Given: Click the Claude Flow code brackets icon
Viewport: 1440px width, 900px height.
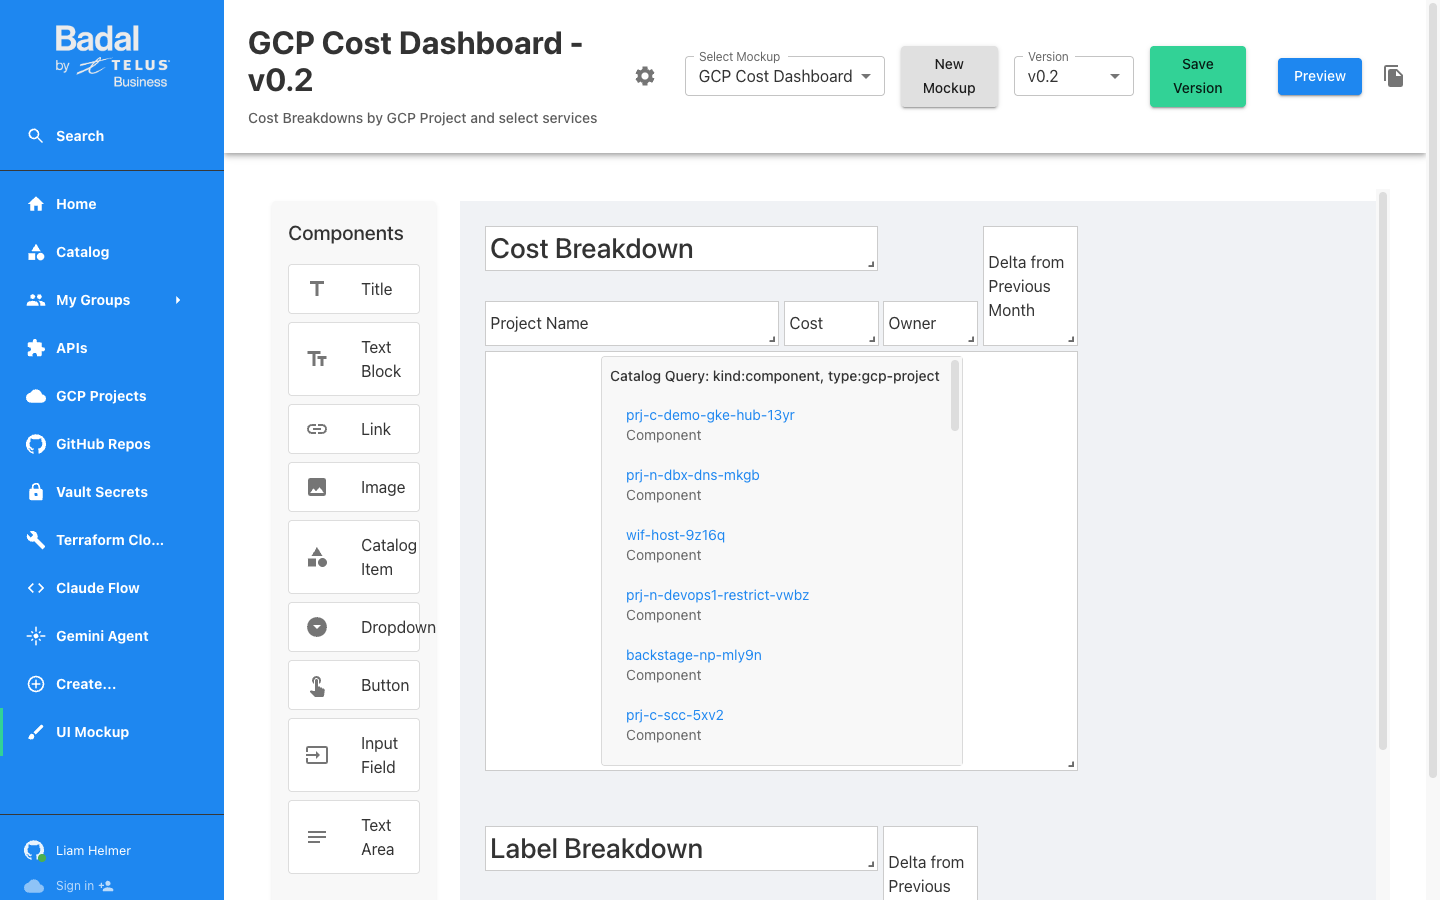Looking at the screenshot, I should (x=36, y=588).
